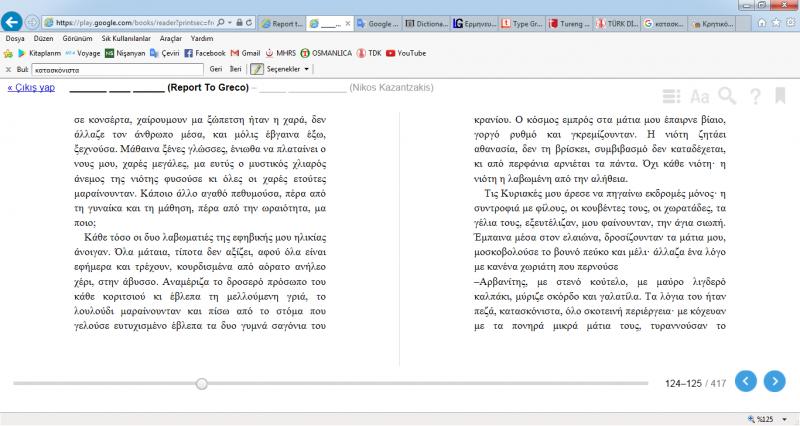The image size is (800, 426).
Task: Switch to the κατασκ... tab
Action: click(x=665, y=23)
